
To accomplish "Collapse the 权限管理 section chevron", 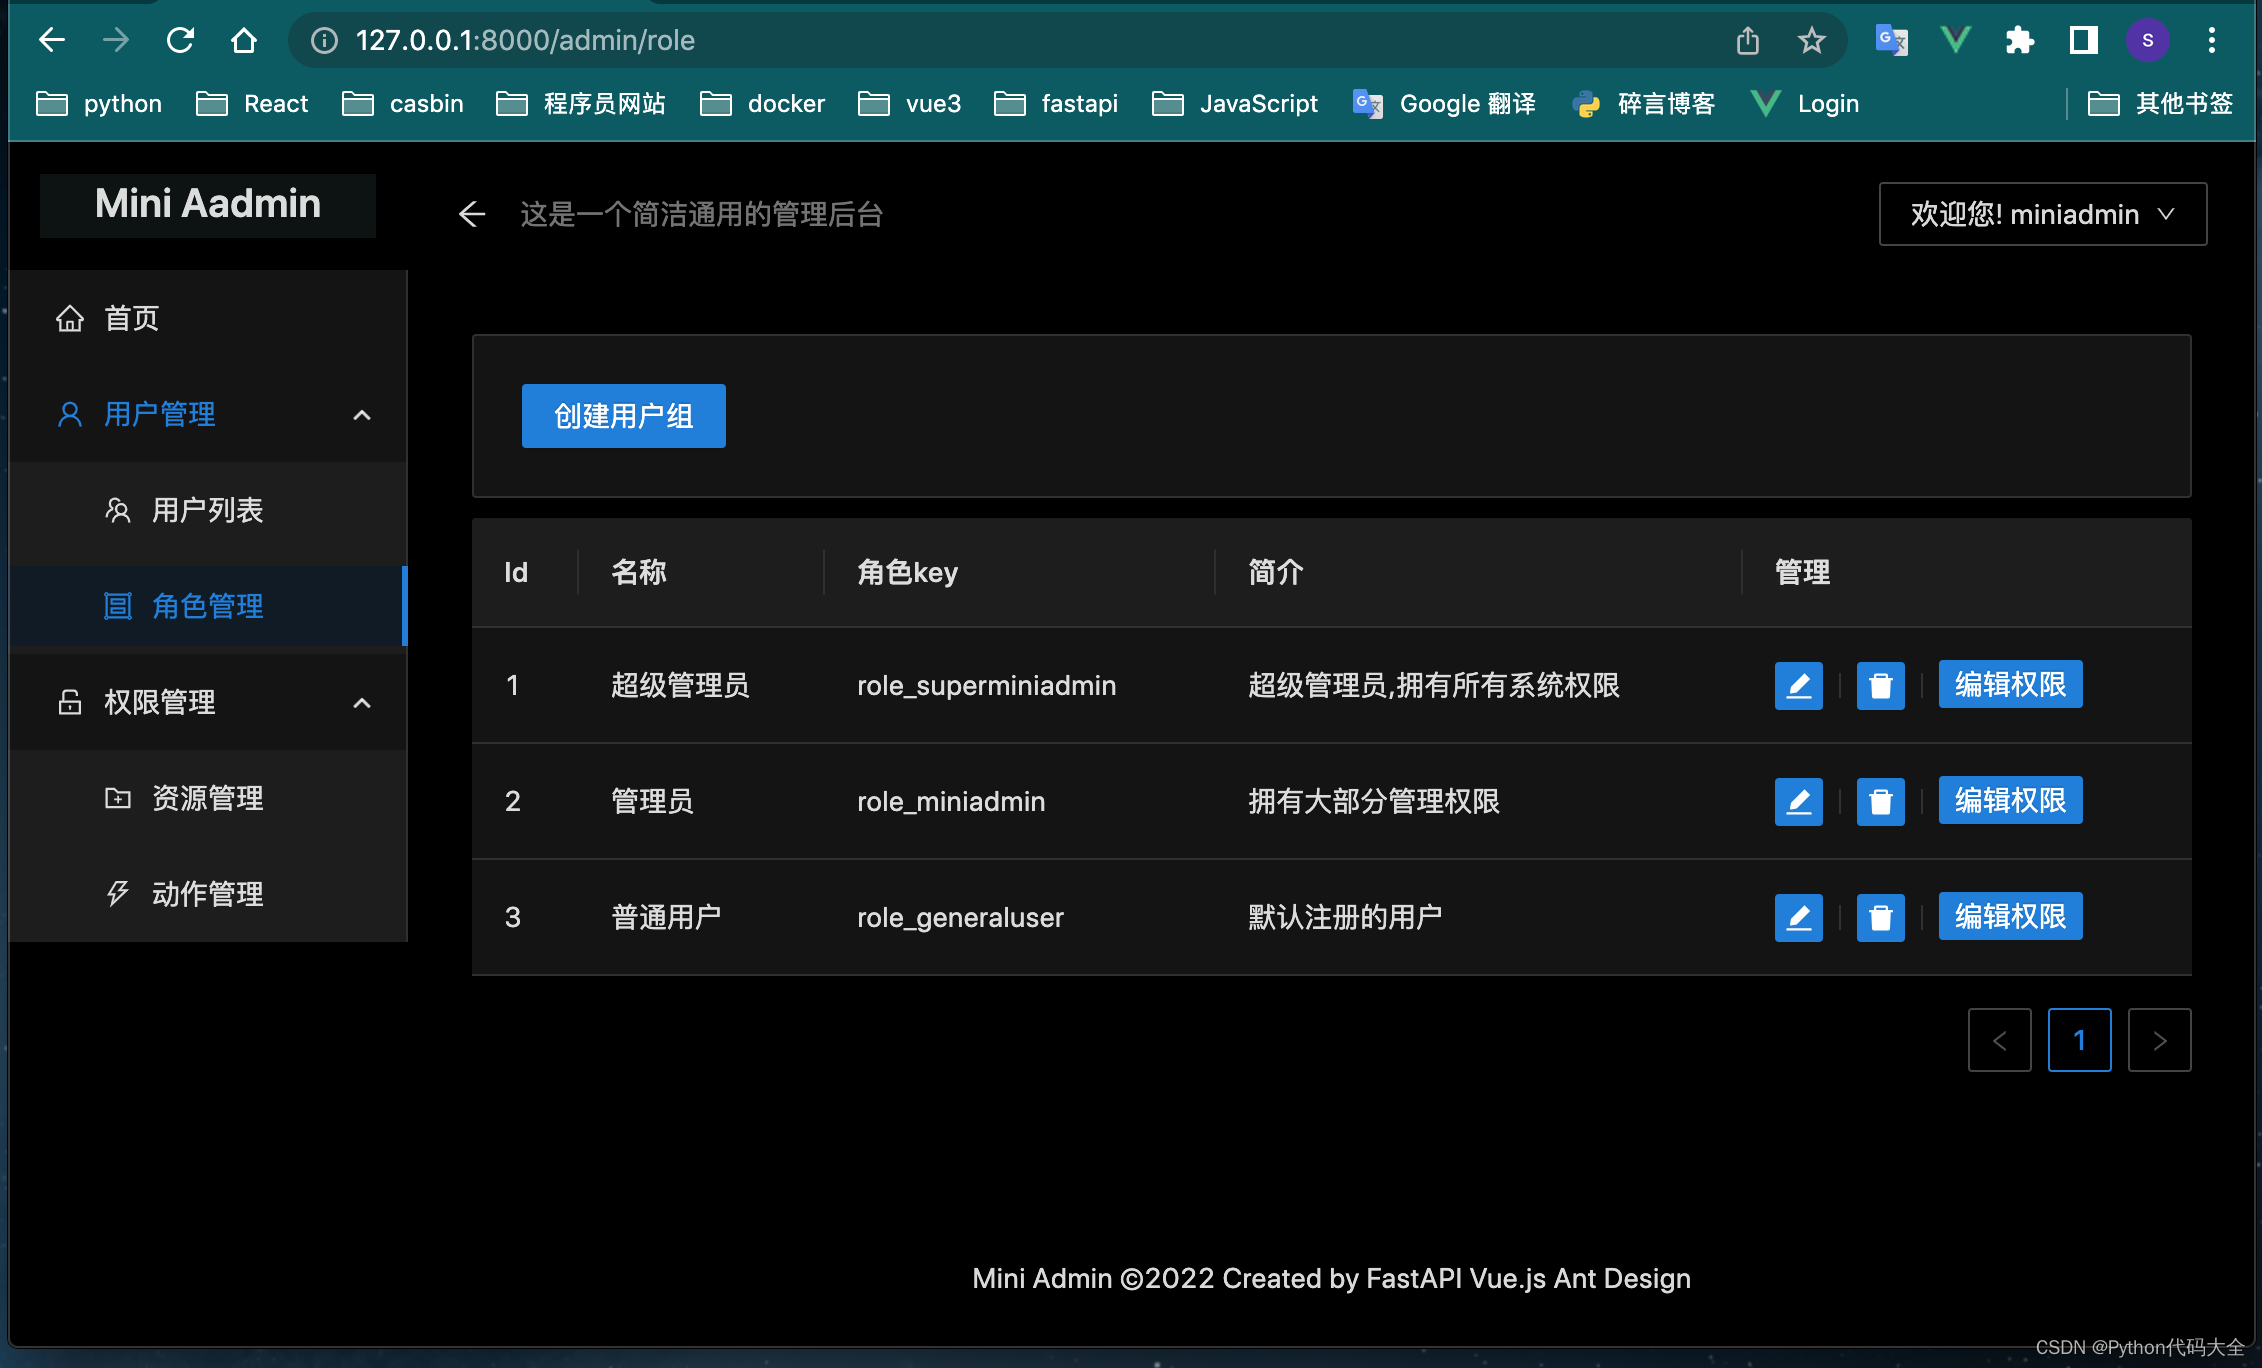I will [x=362, y=702].
